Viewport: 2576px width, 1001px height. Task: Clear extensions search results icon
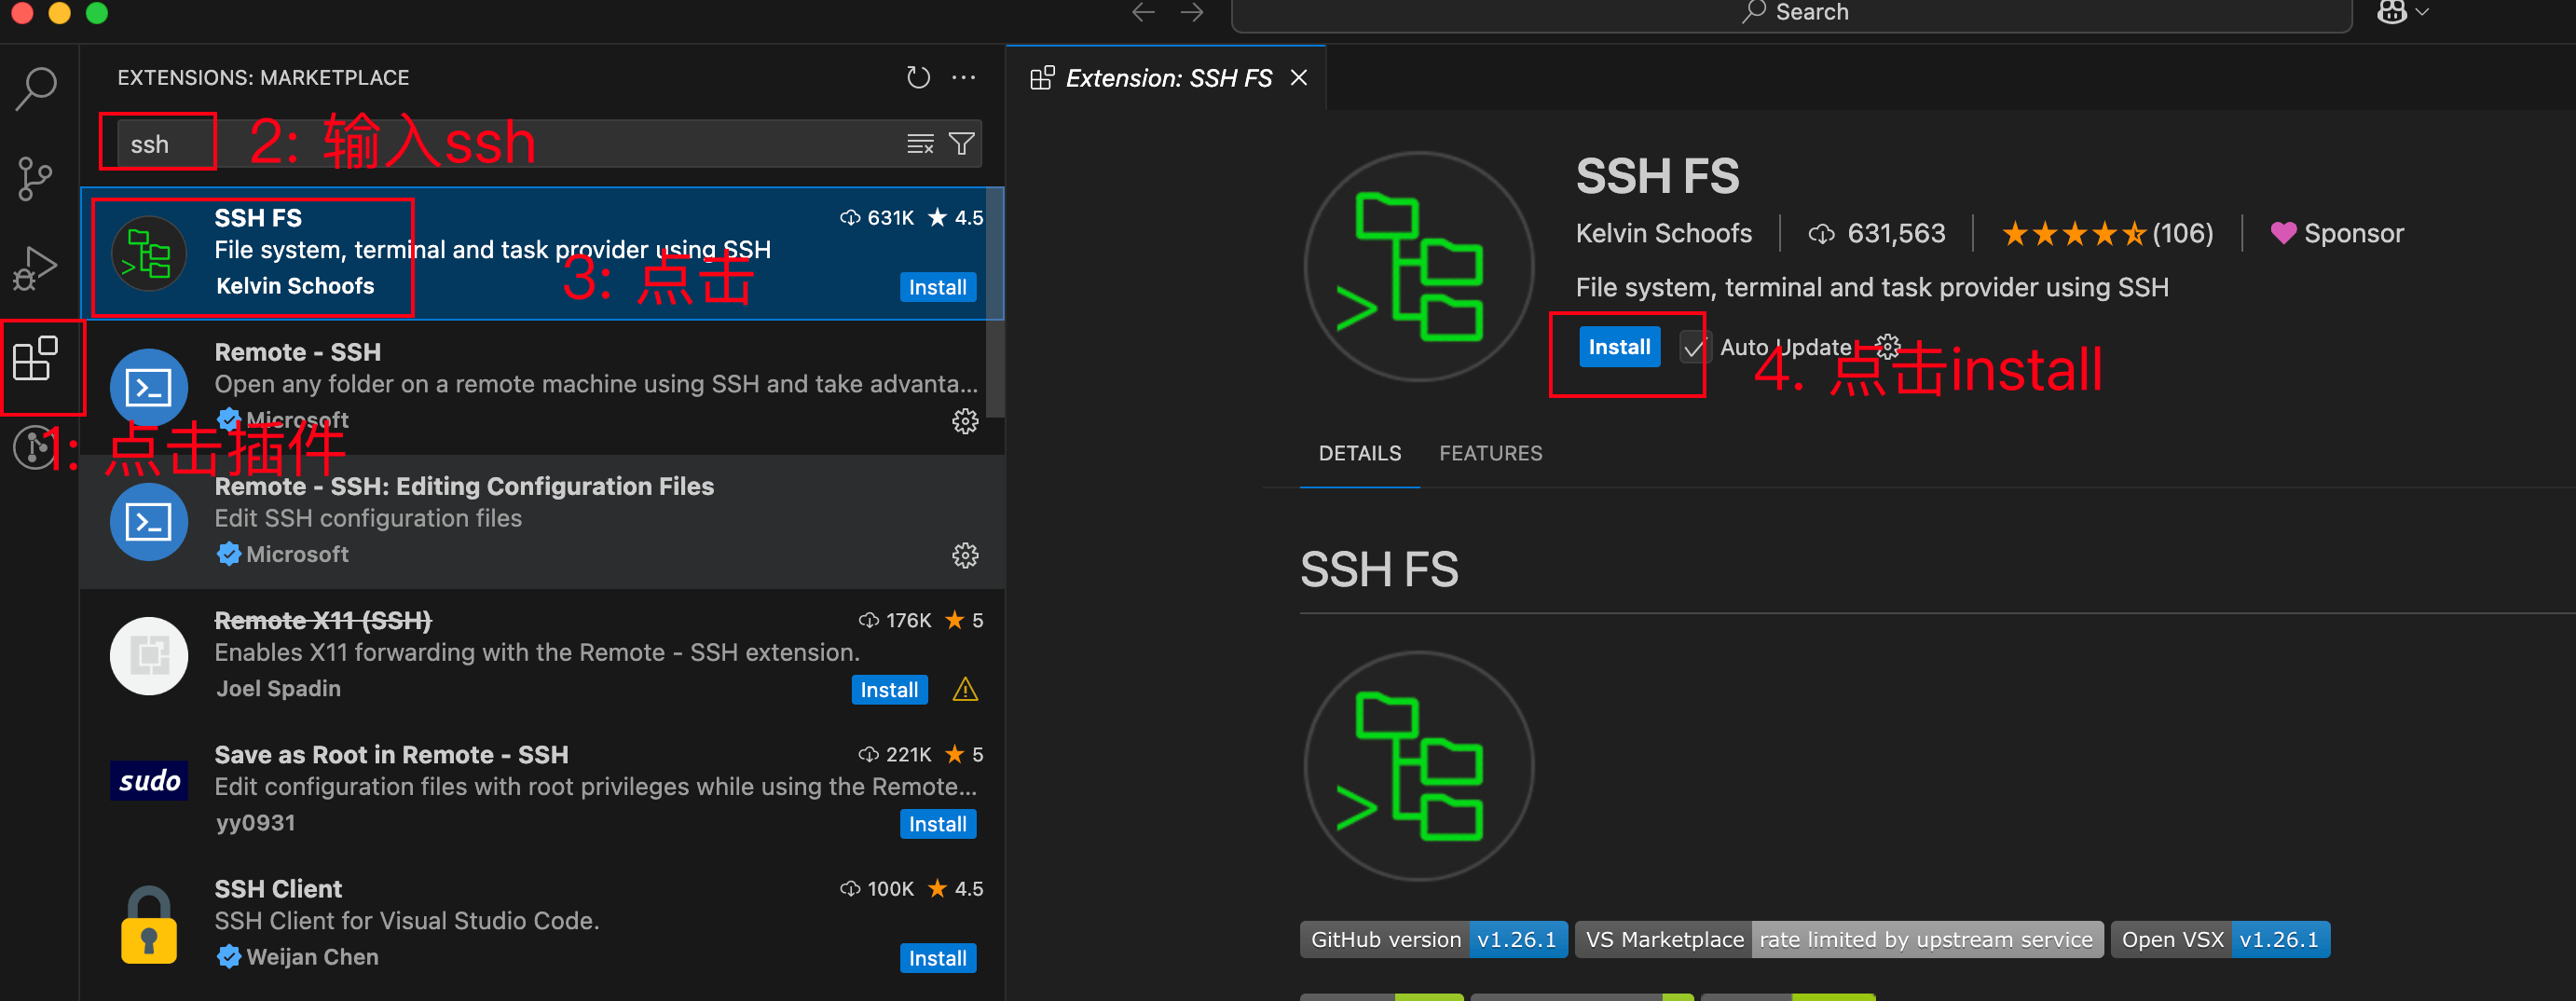(920, 144)
